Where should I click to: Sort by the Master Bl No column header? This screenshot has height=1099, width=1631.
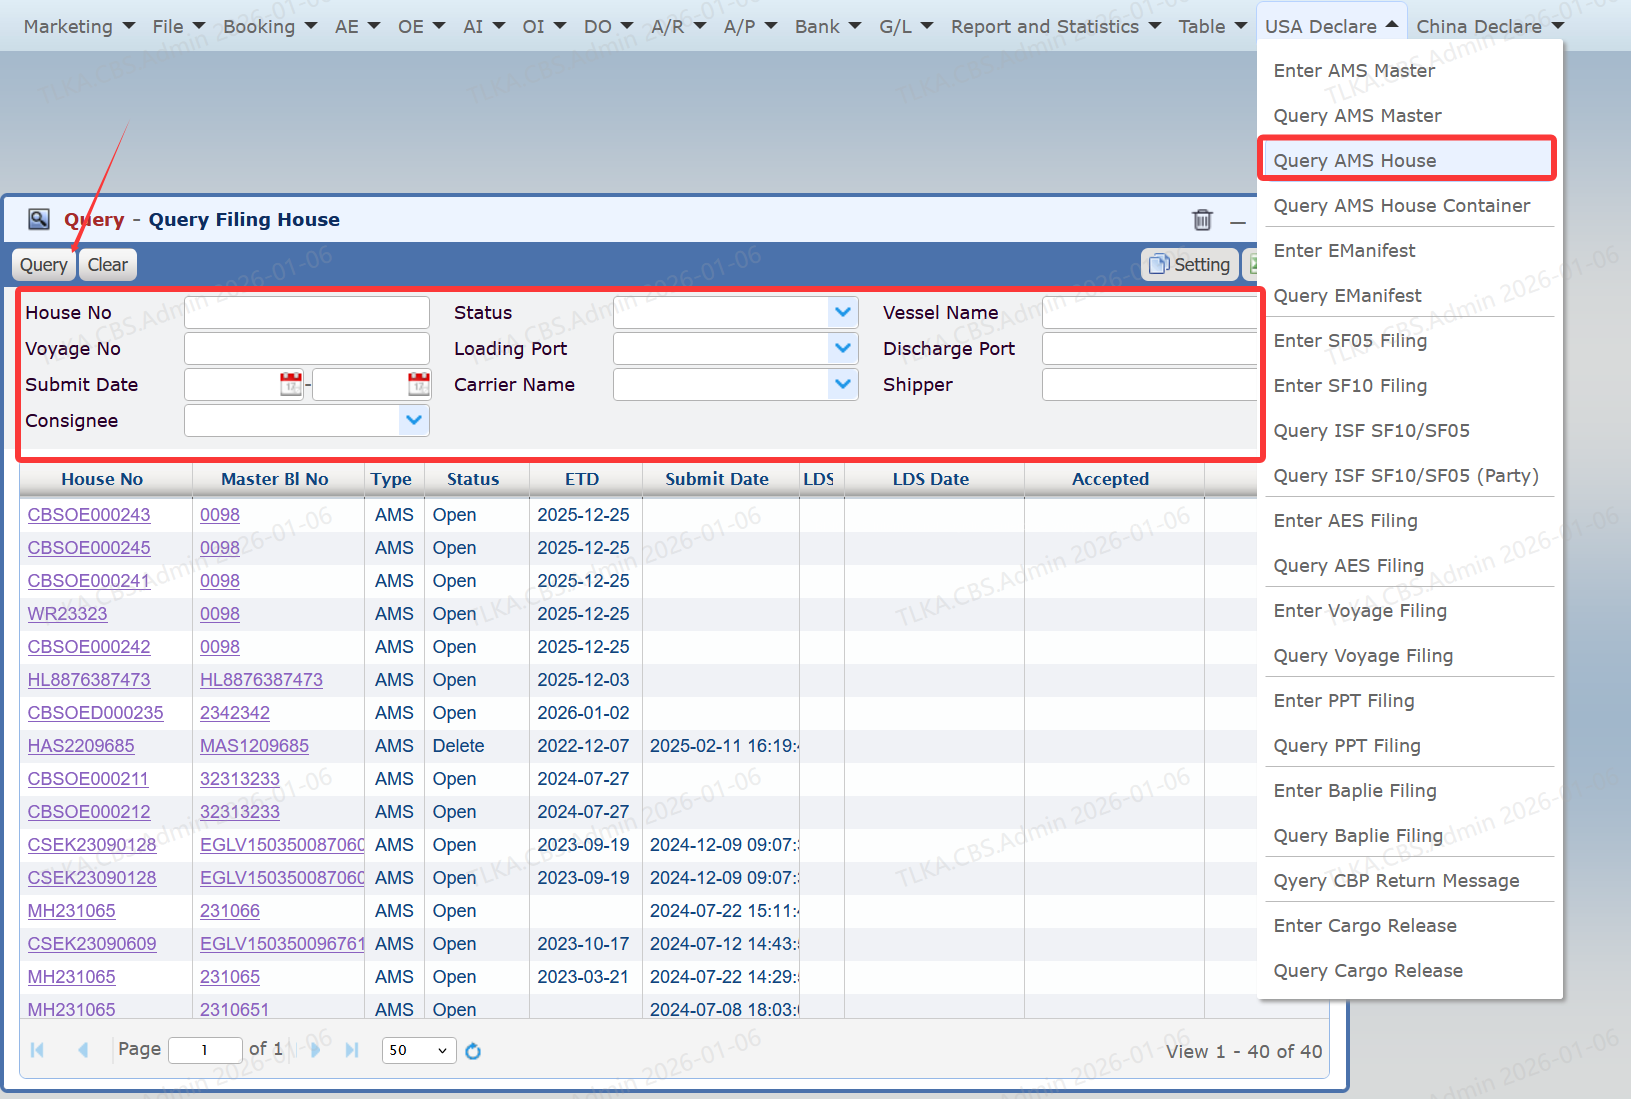click(x=275, y=479)
